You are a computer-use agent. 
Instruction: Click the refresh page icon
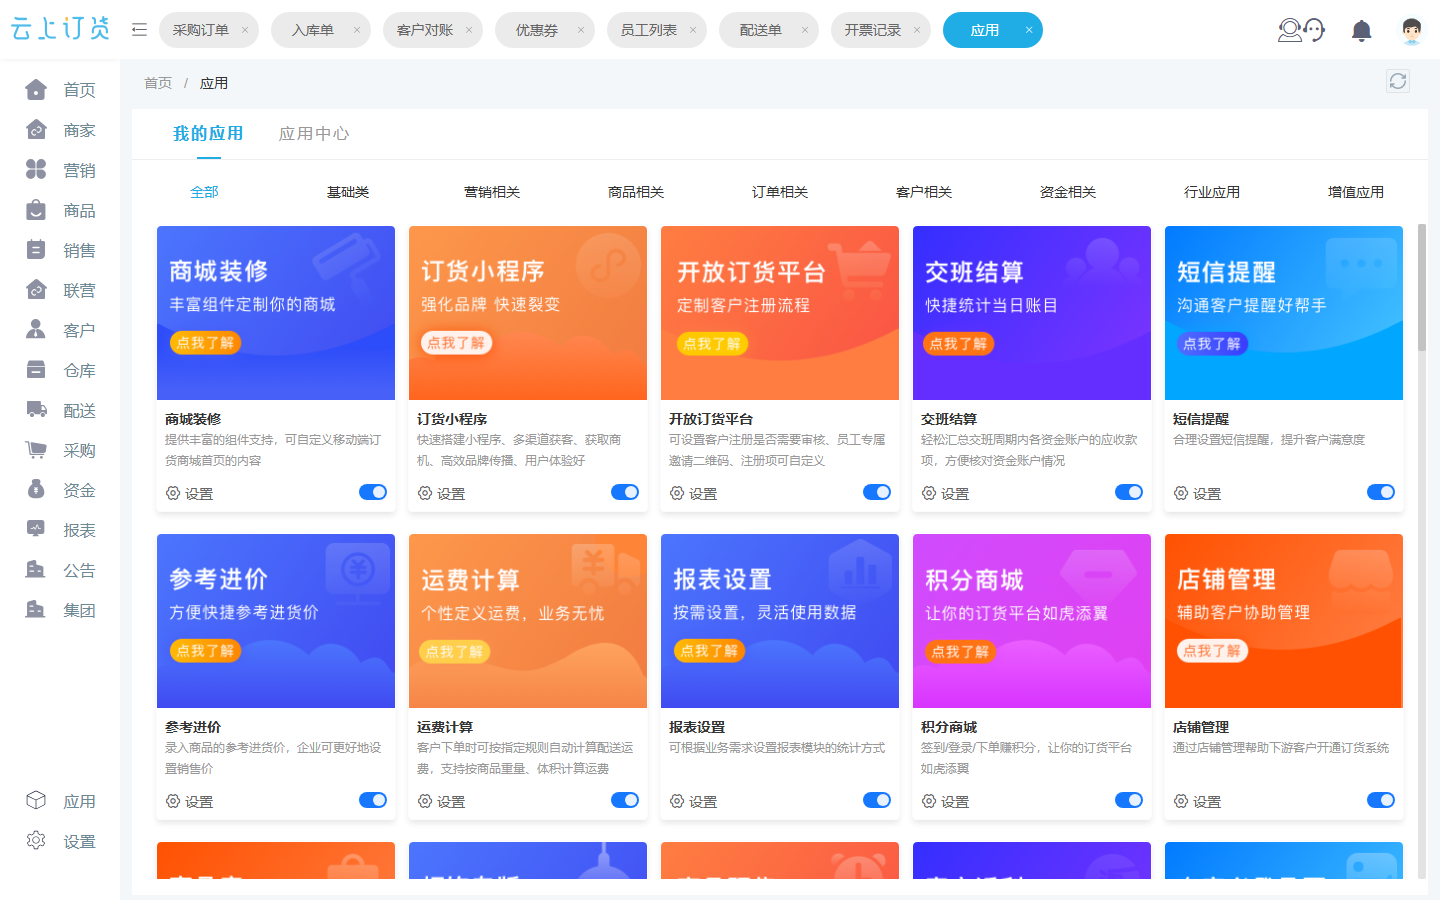pyautogui.click(x=1398, y=81)
